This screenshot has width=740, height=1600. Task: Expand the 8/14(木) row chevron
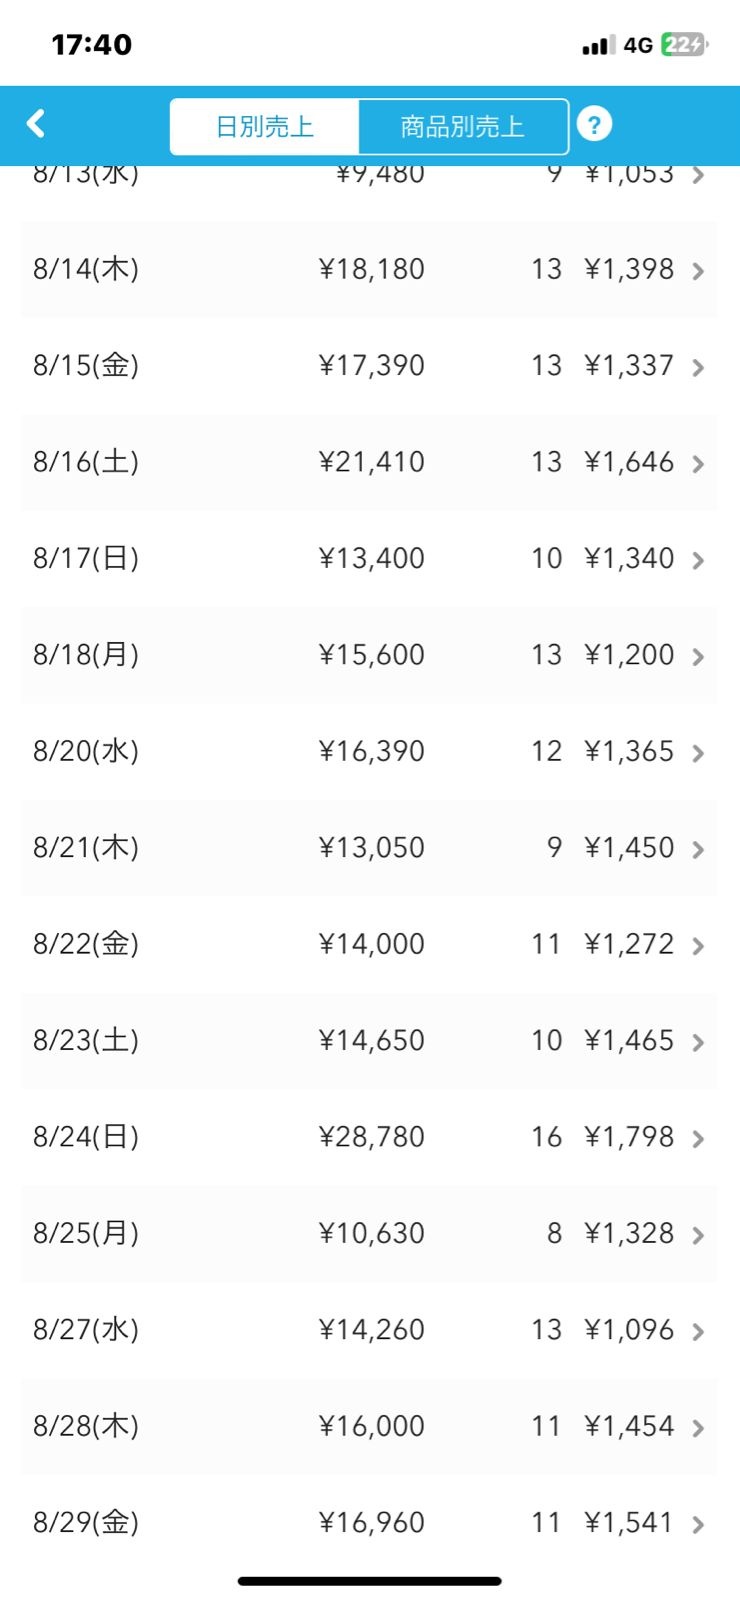[698, 271]
